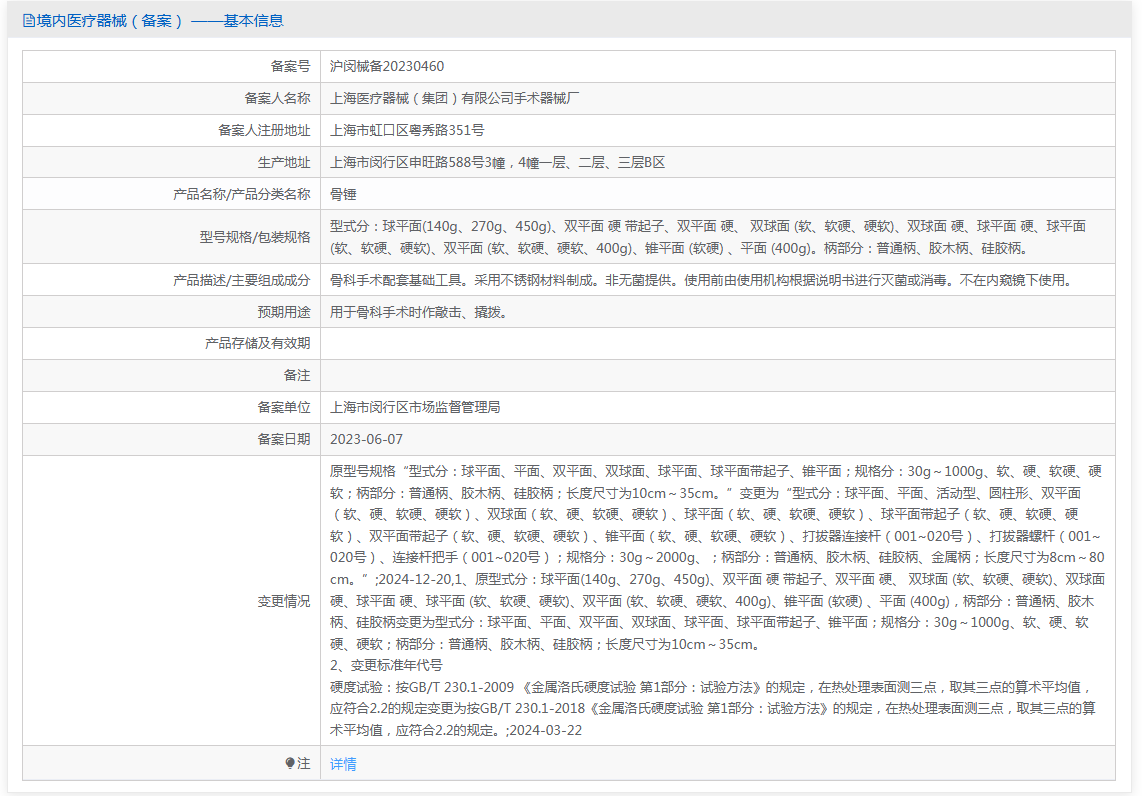Select 用于骨科手术时作敲击、撬拨 text

[419, 312]
